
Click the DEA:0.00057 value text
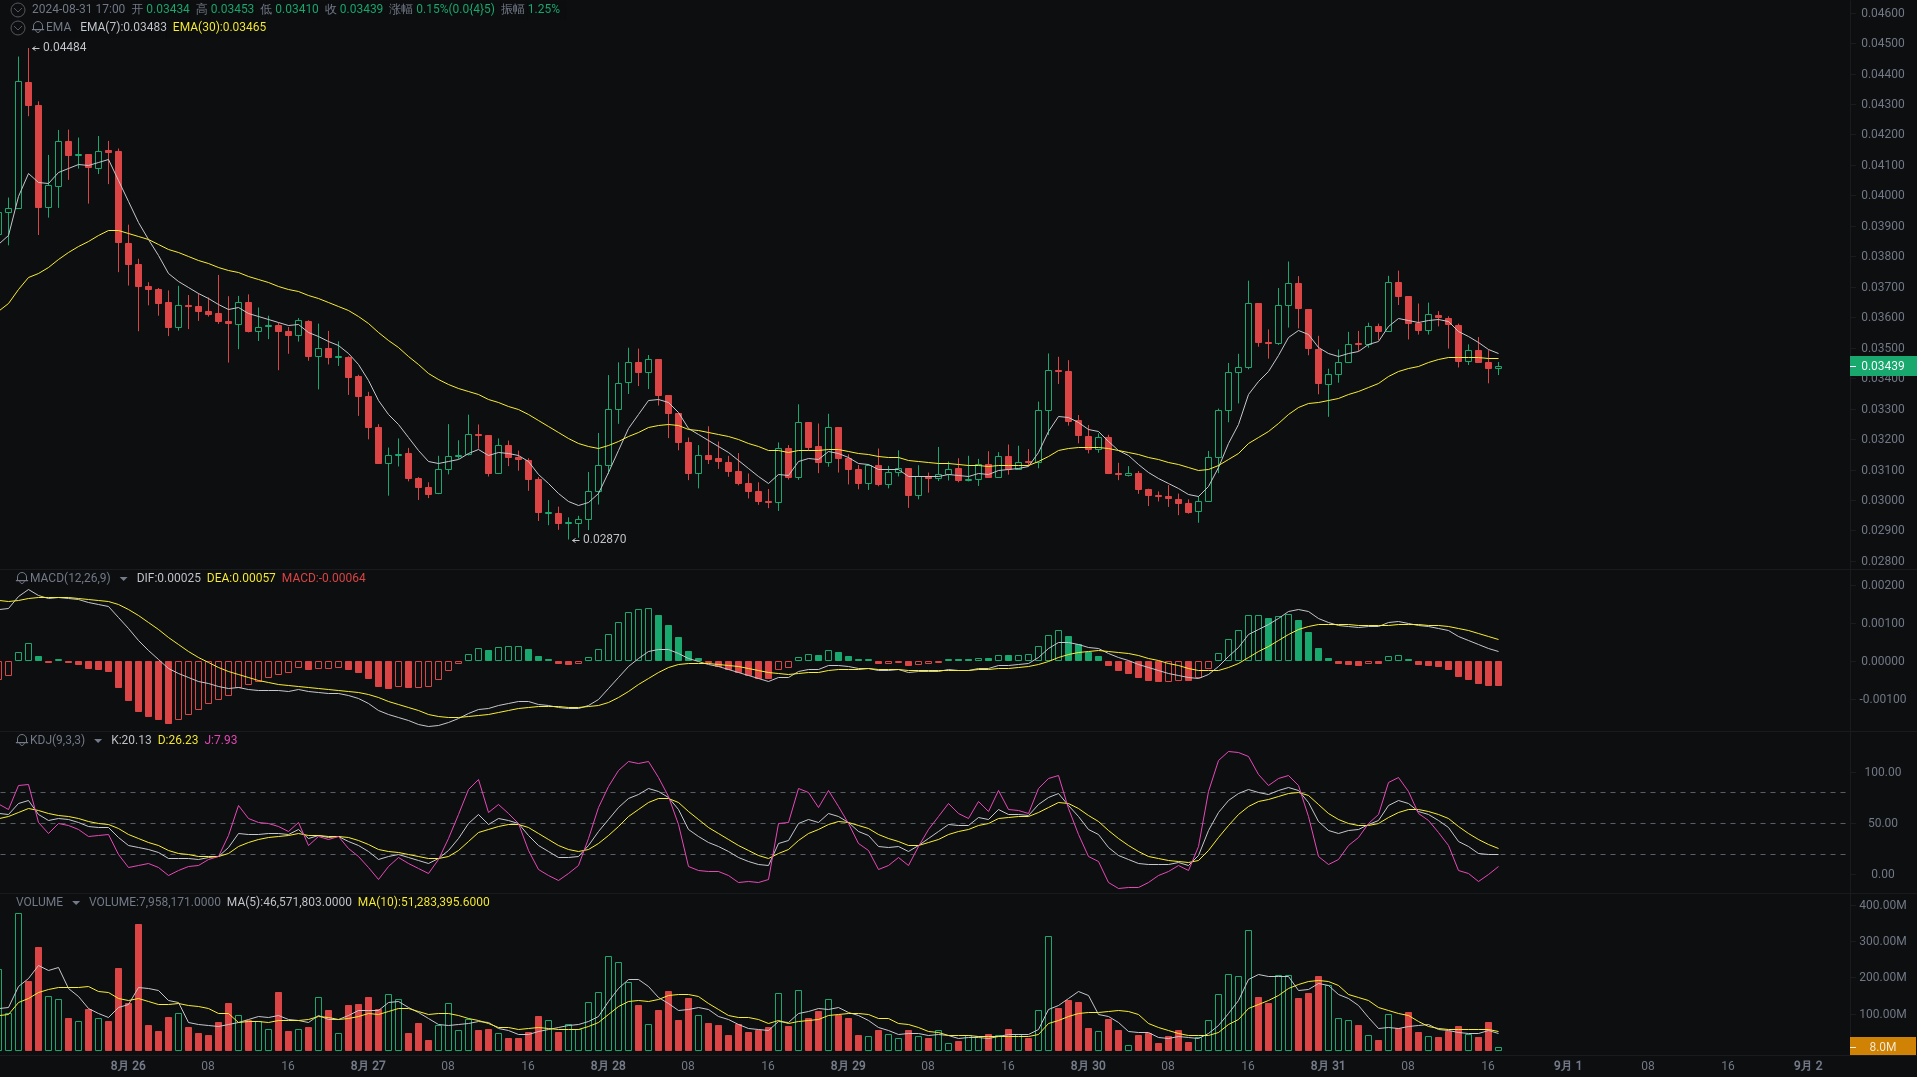pyautogui.click(x=241, y=578)
